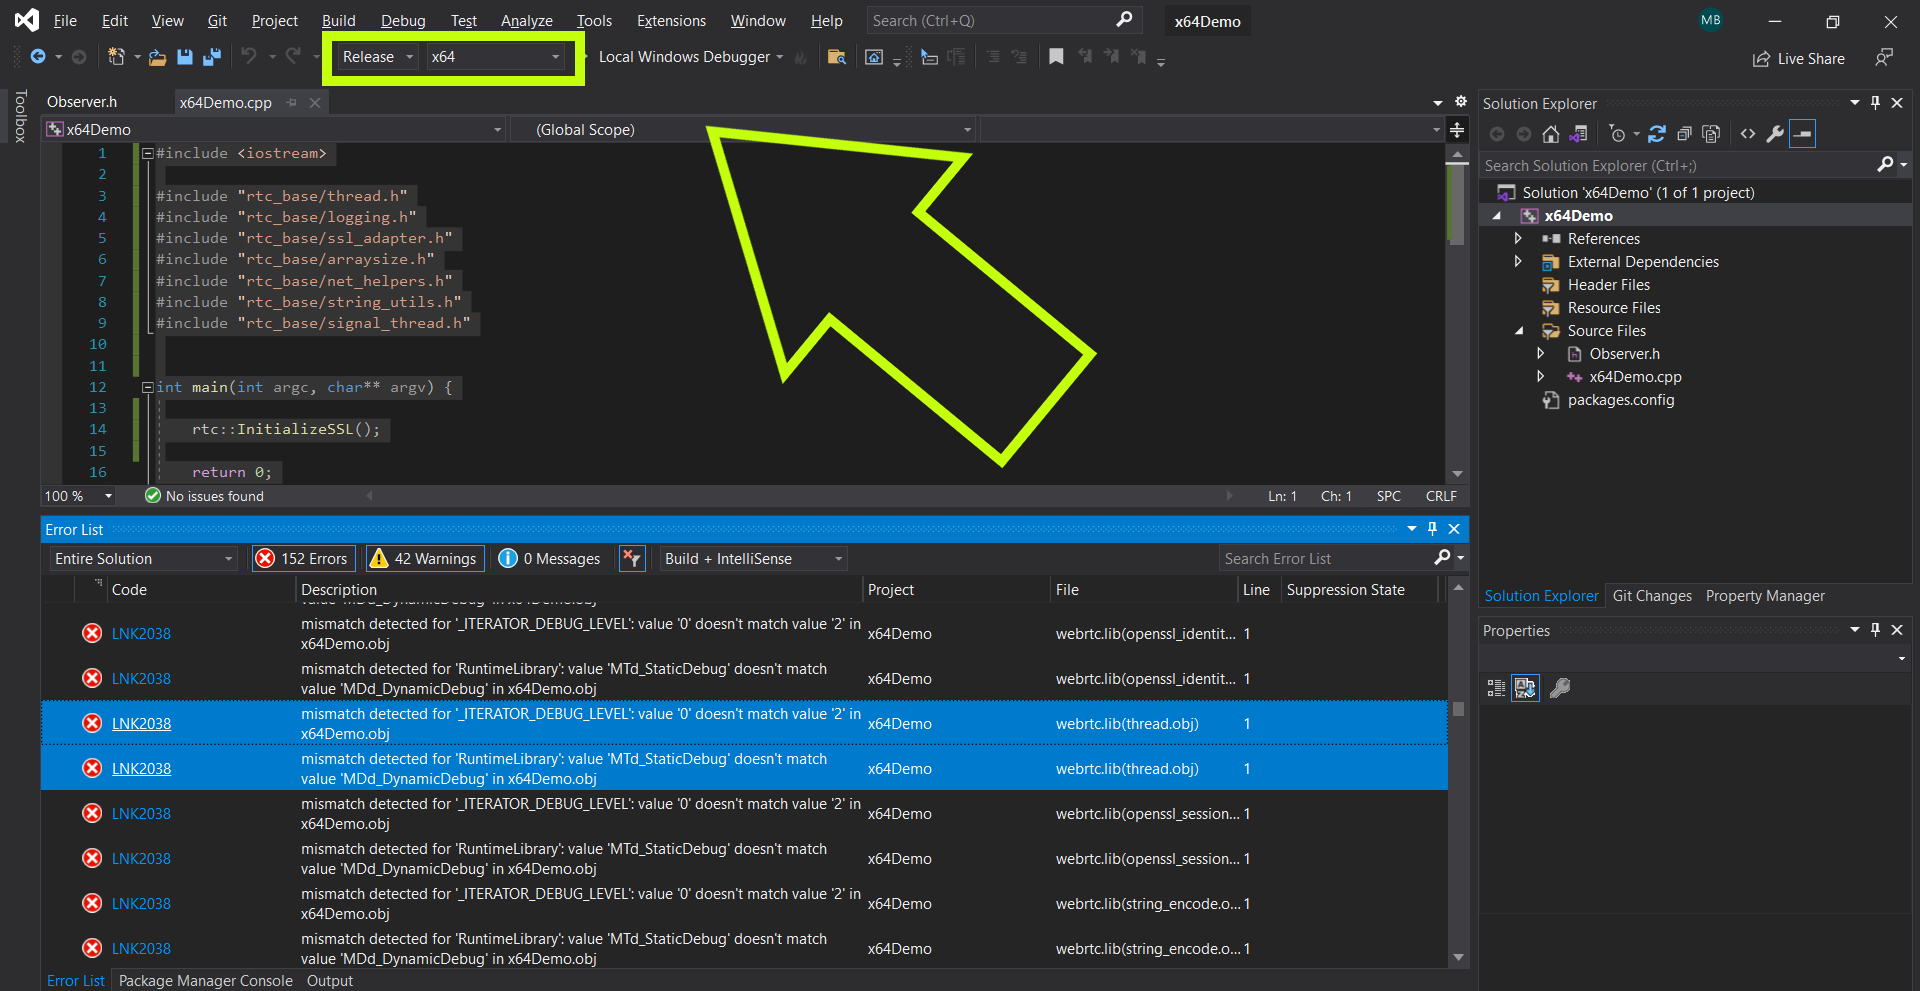Click the Solution Explorer Home icon
The image size is (1920, 991).
(x=1550, y=134)
